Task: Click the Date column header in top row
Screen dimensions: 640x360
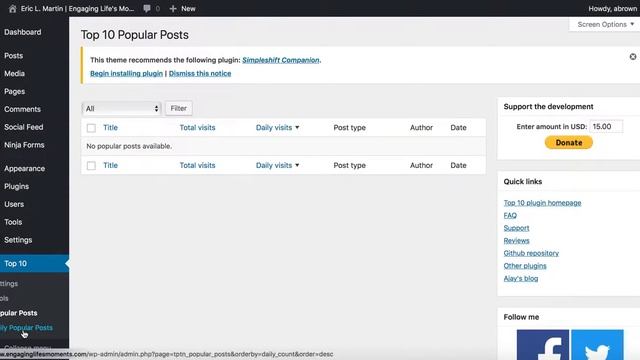Action: click(458, 127)
